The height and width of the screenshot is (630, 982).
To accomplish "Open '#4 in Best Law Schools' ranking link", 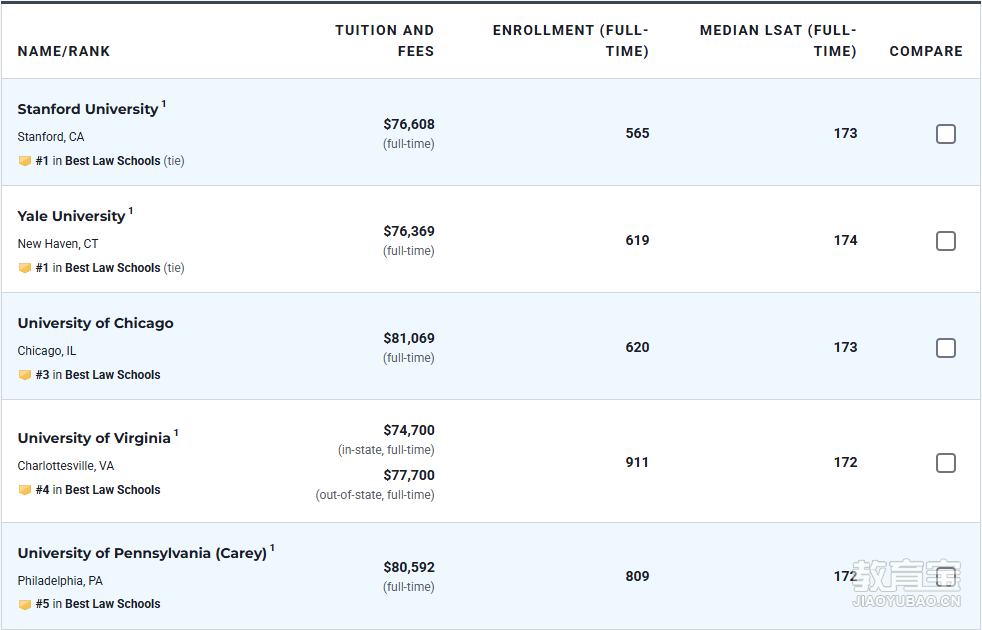I will click(x=98, y=490).
